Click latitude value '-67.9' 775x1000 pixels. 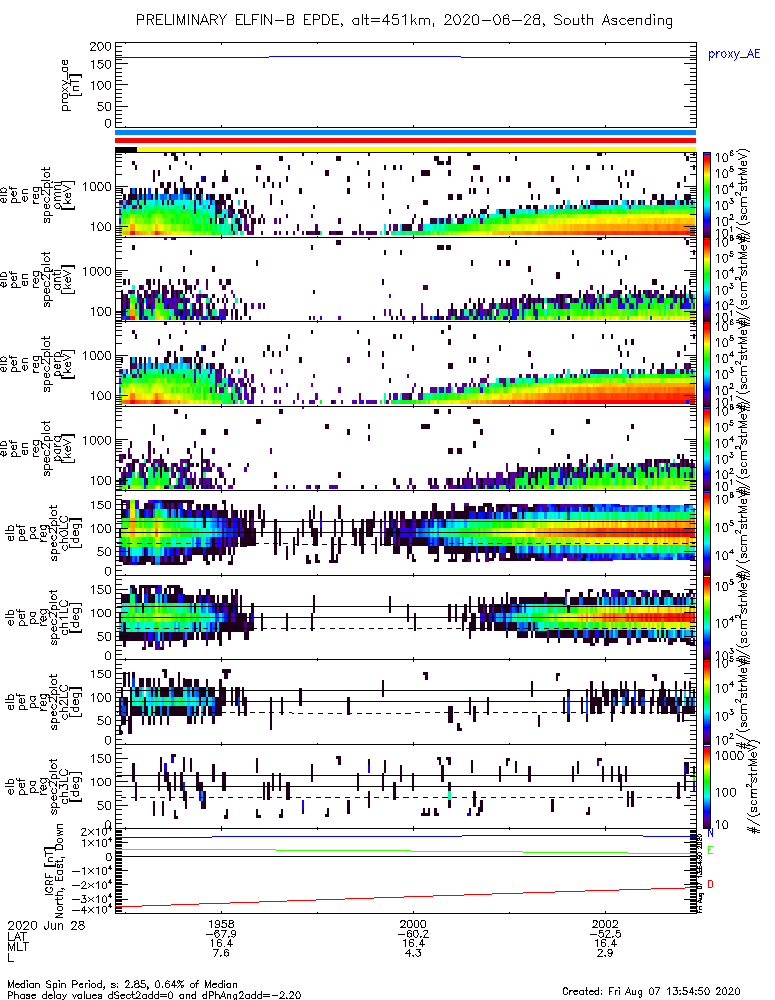(221, 934)
